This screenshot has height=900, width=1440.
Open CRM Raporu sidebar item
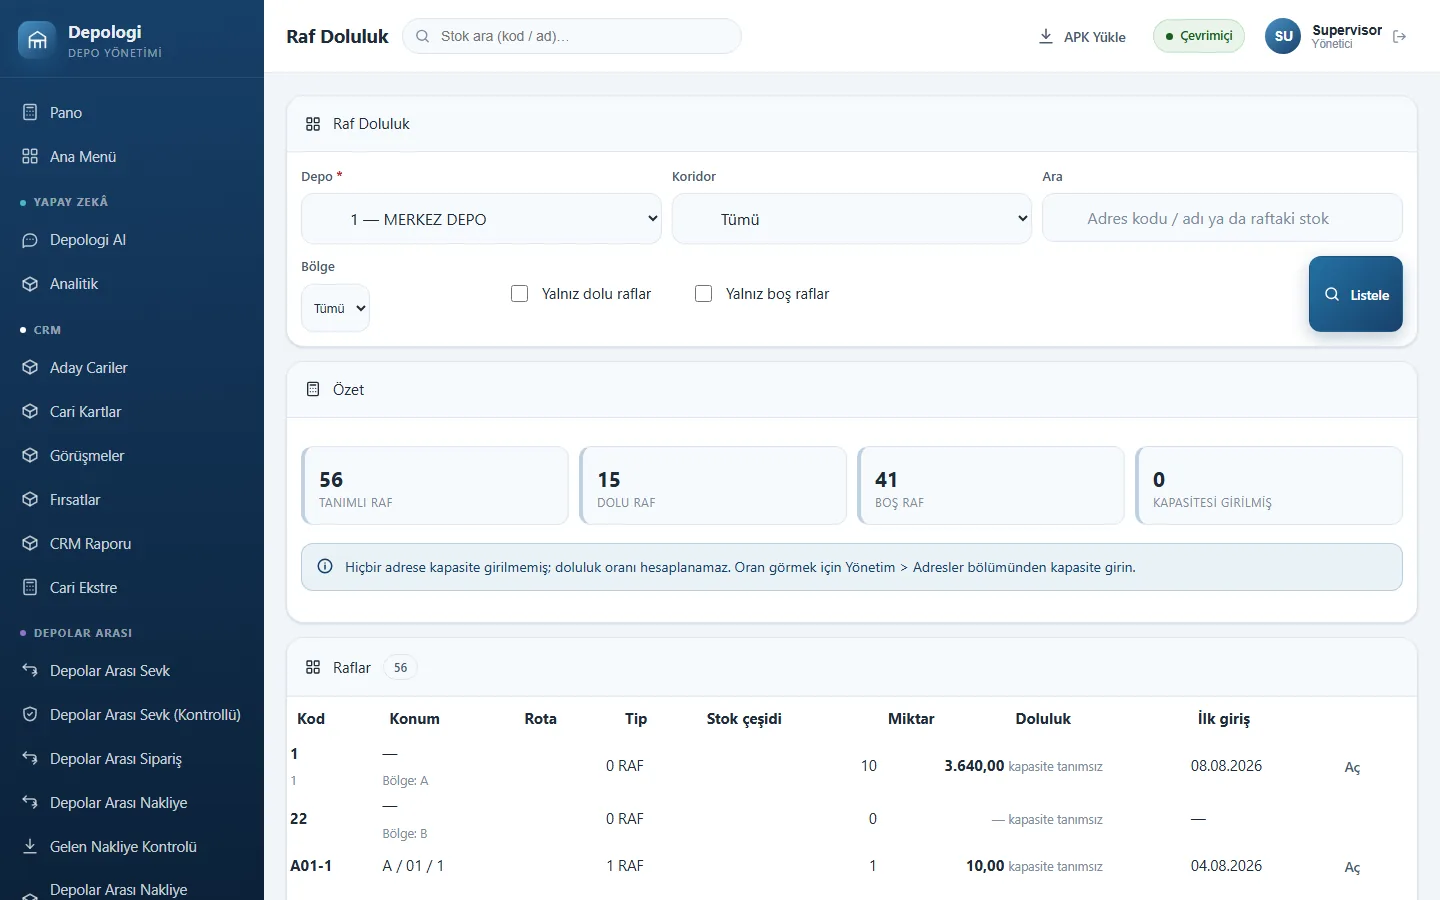(132, 544)
